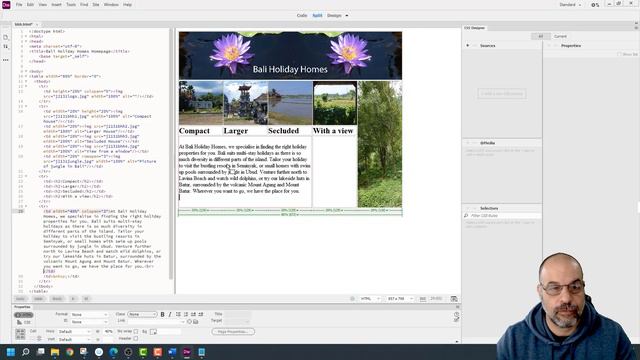Switch to Design view
This screenshot has height=360, width=640.
(334, 16)
